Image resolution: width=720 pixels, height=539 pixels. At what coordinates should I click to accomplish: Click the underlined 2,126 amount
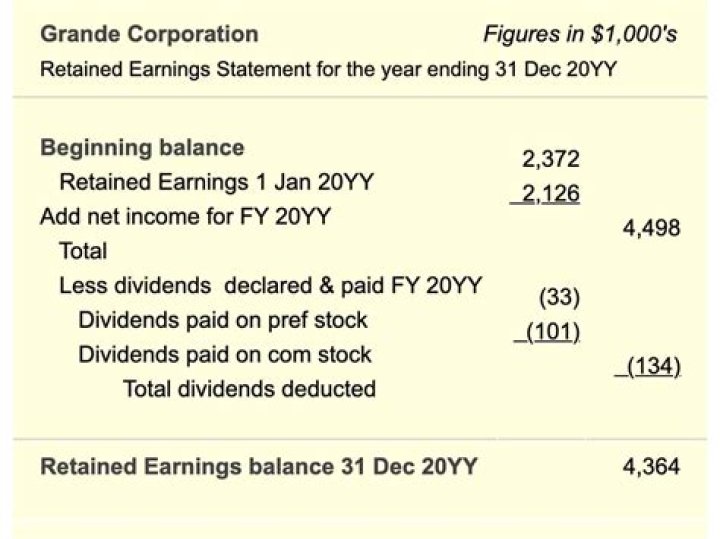point(549,194)
